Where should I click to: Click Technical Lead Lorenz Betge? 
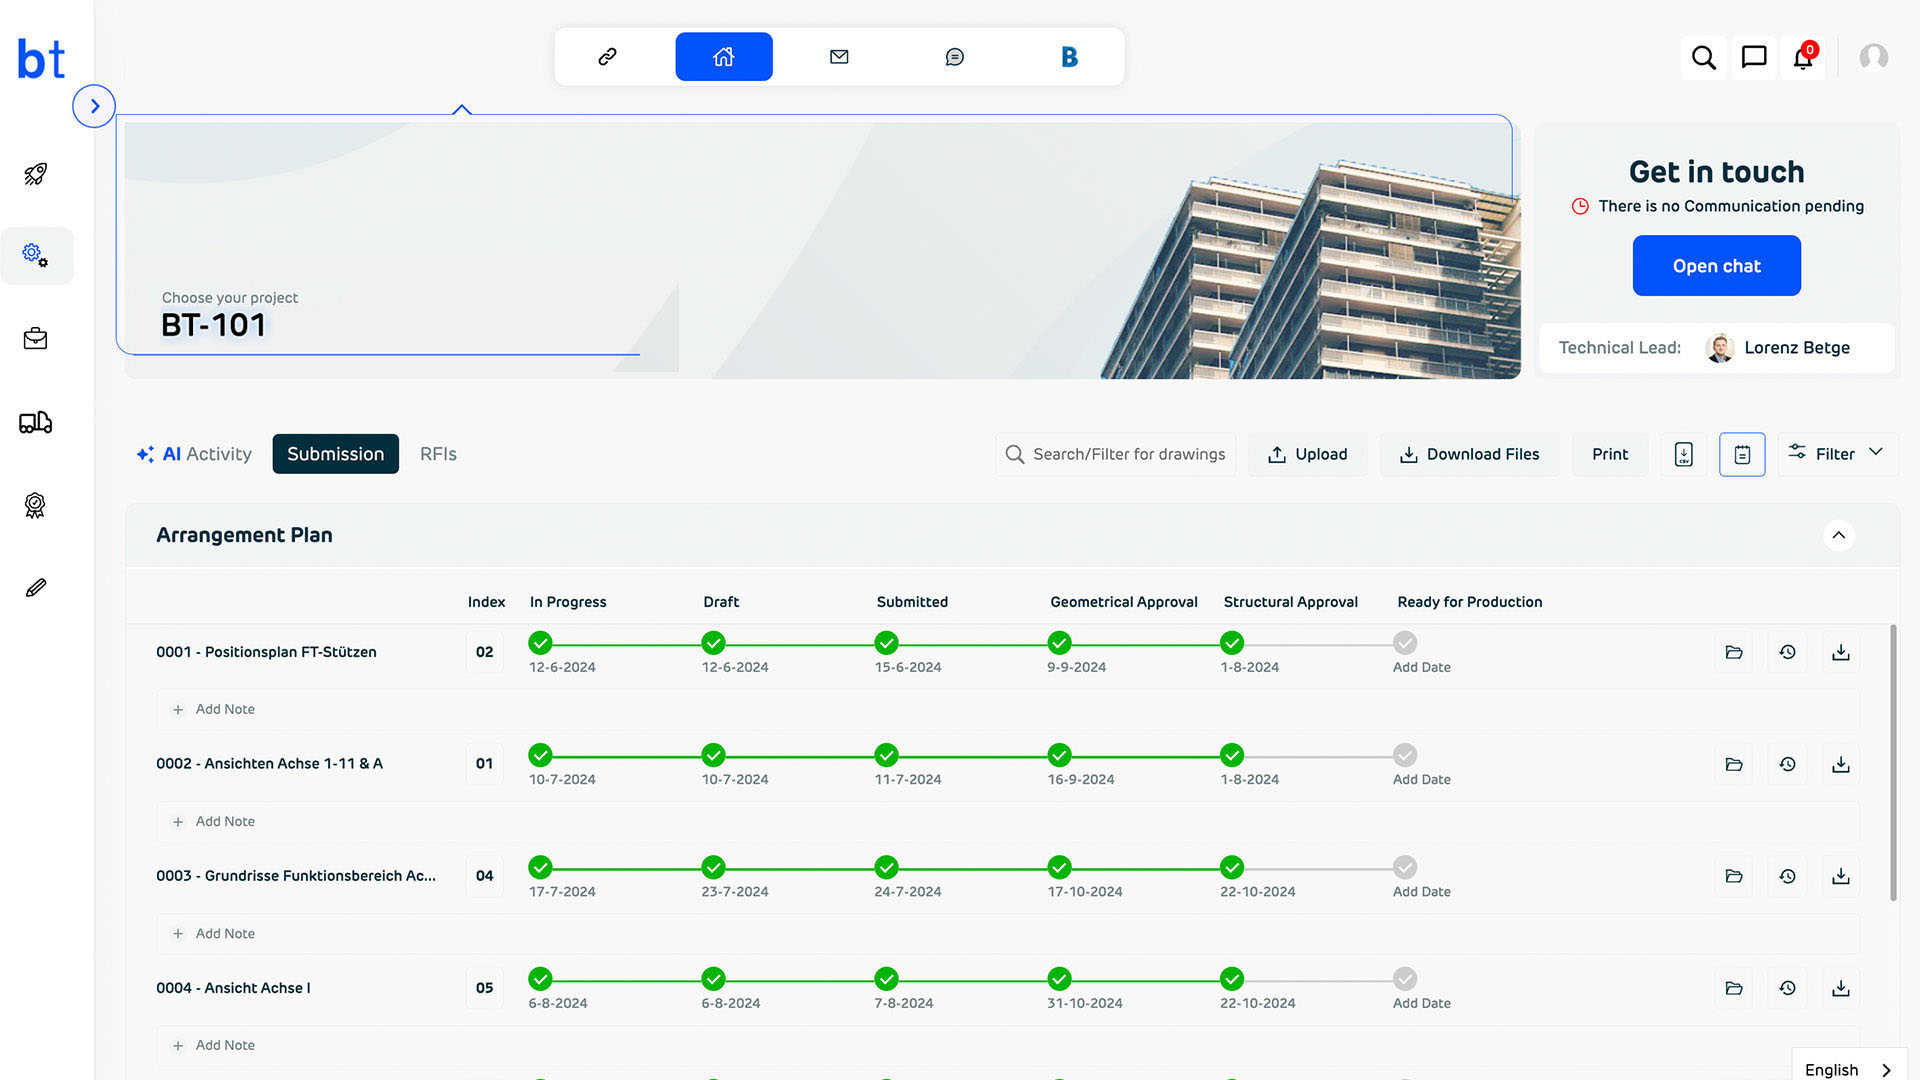pyautogui.click(x=1716, y=348)
